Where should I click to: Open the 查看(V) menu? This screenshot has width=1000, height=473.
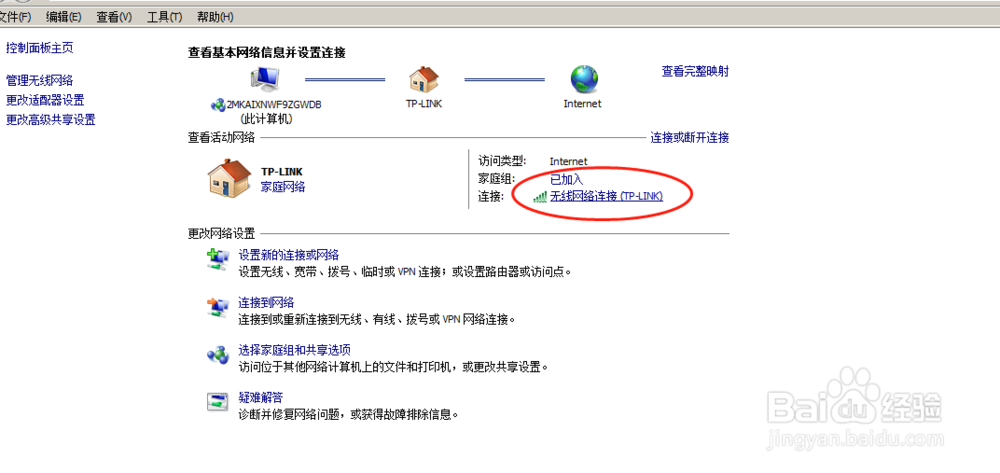114,17
